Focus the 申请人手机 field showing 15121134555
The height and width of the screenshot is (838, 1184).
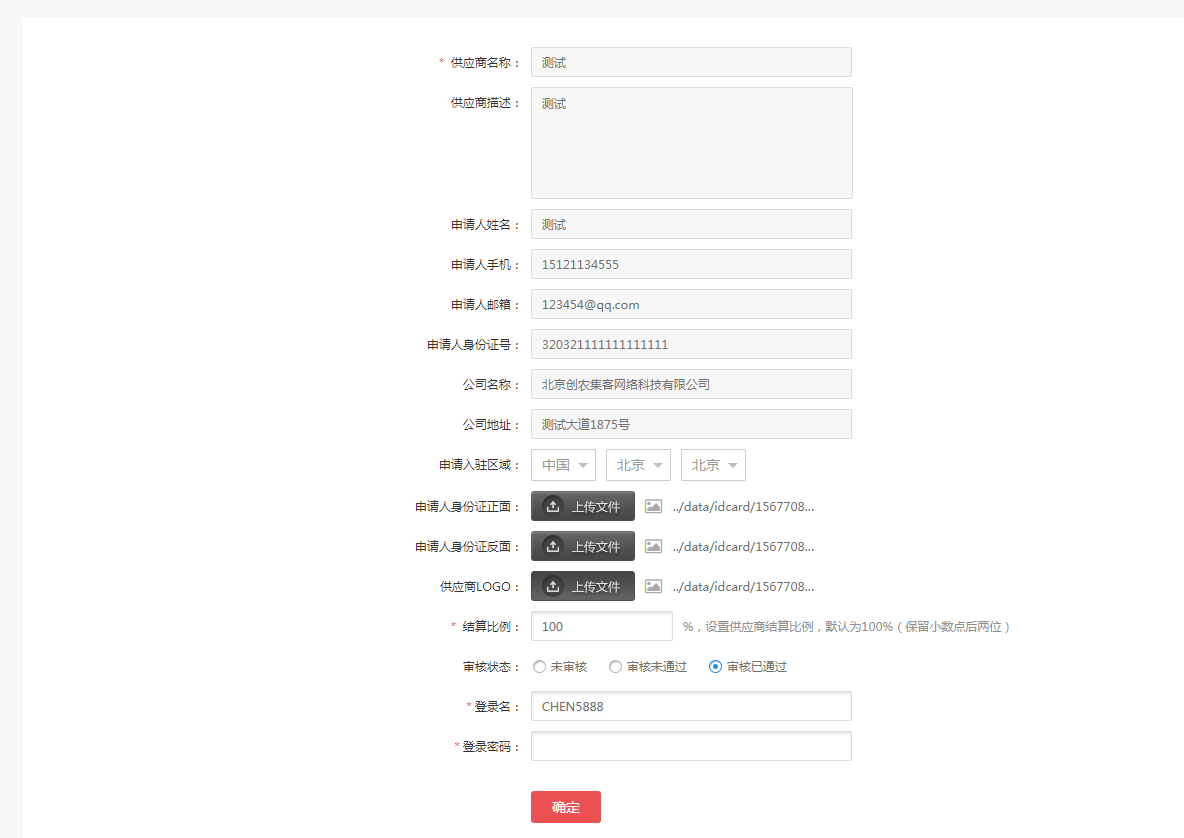(x=691, y=264)
